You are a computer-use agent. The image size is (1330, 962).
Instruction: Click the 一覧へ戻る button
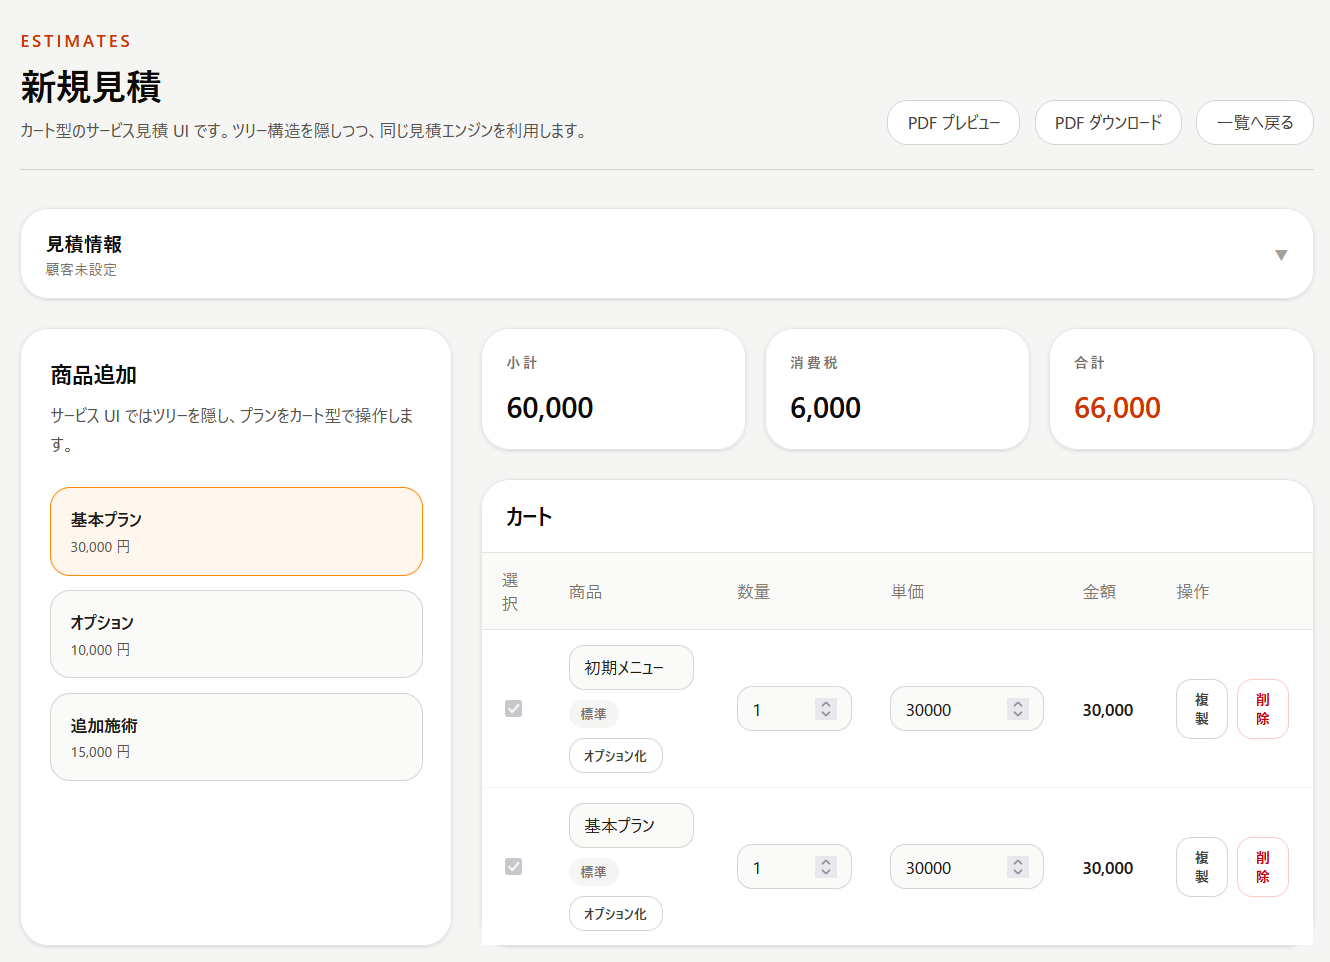[x=1254, y=122]
